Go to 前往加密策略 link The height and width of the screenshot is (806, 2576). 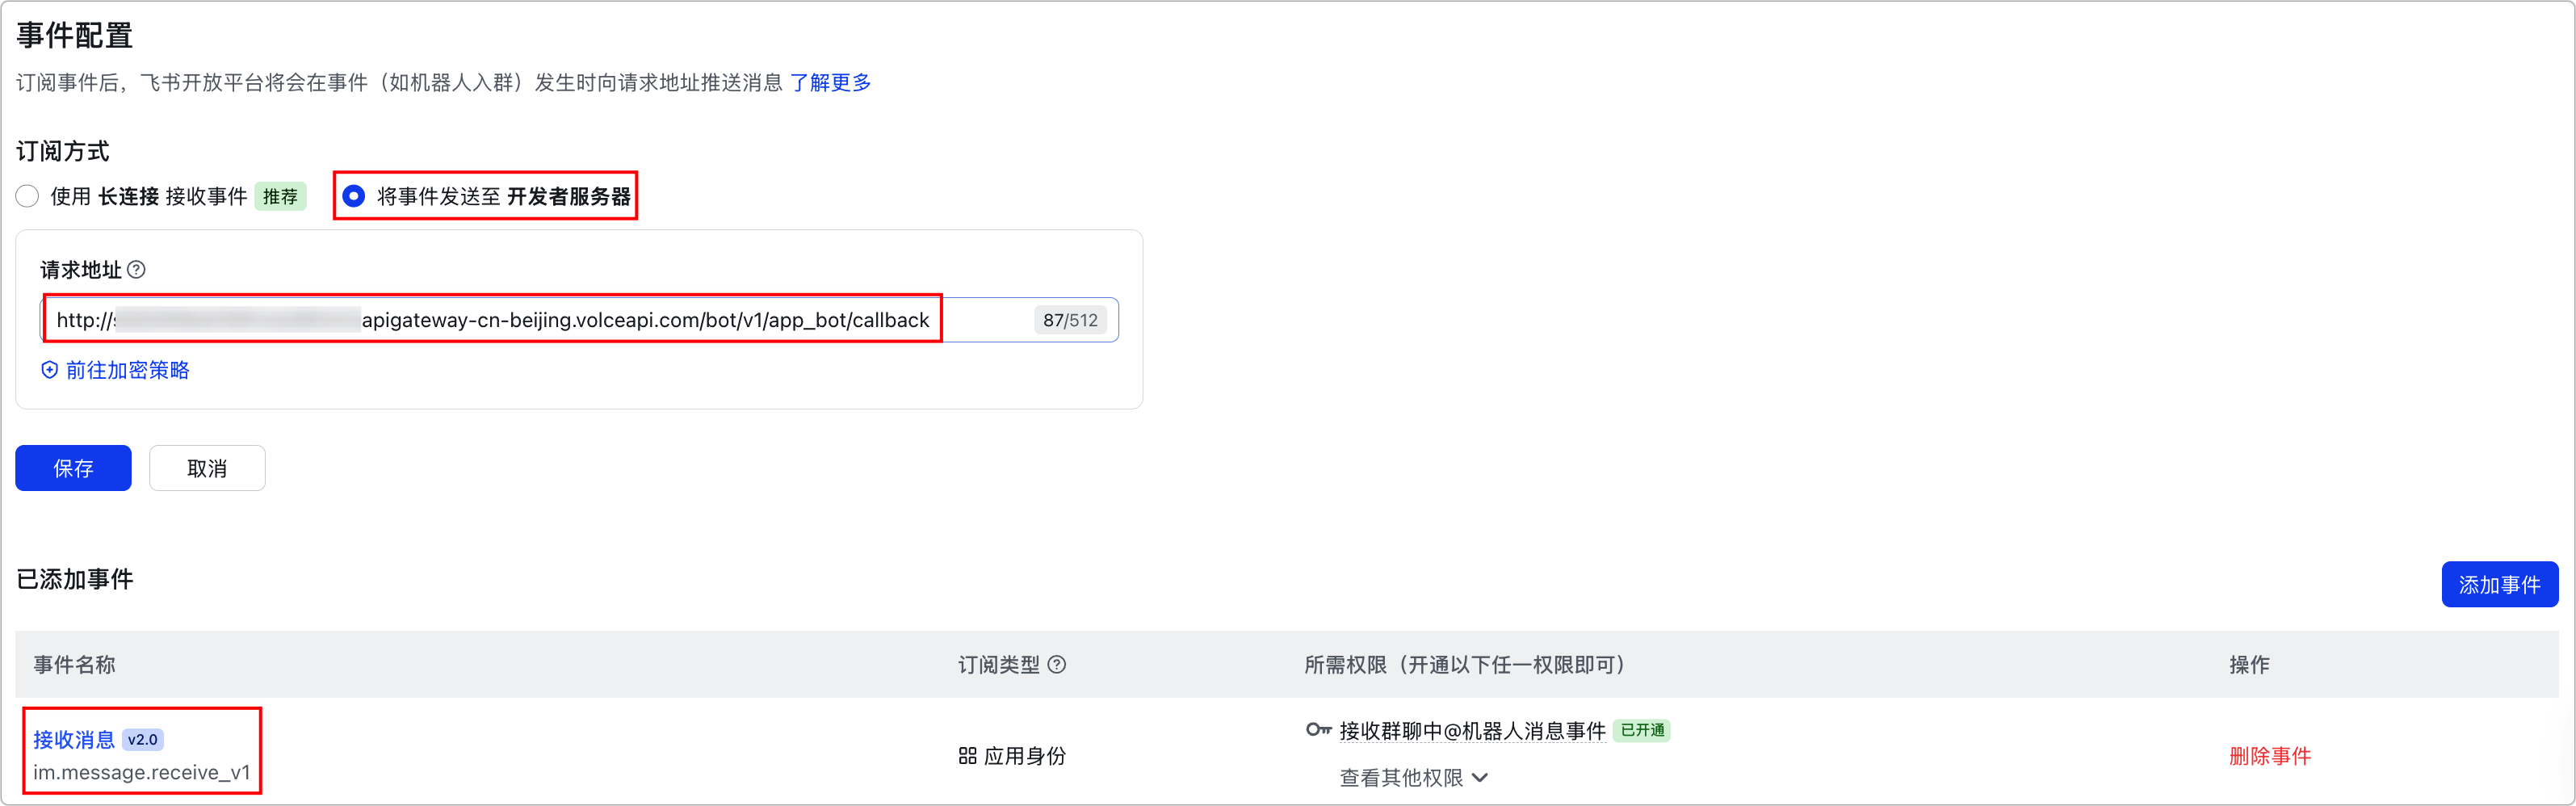[x=127, y=370]
